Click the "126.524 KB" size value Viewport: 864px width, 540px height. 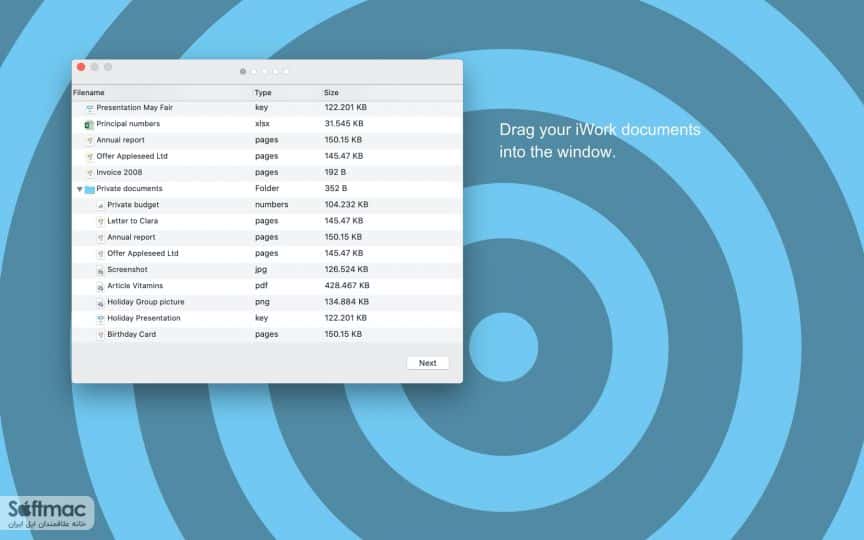click(346, 269)
